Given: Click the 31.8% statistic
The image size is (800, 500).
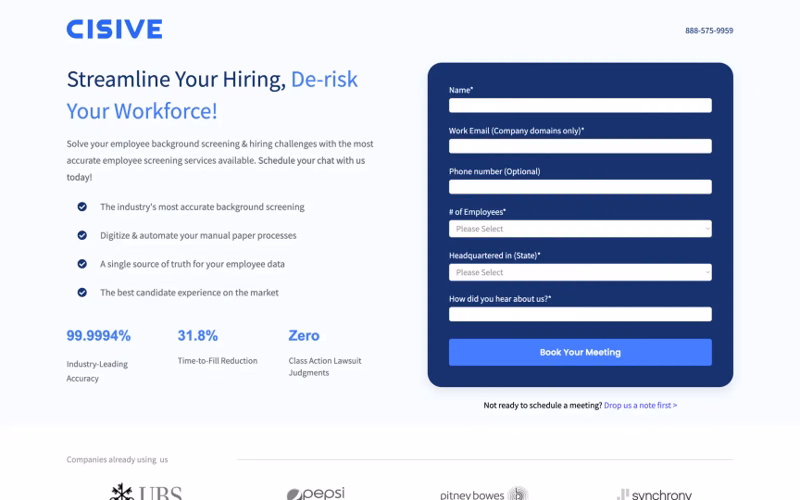Looking at the screenshot, I should click(x=197, y=336).
